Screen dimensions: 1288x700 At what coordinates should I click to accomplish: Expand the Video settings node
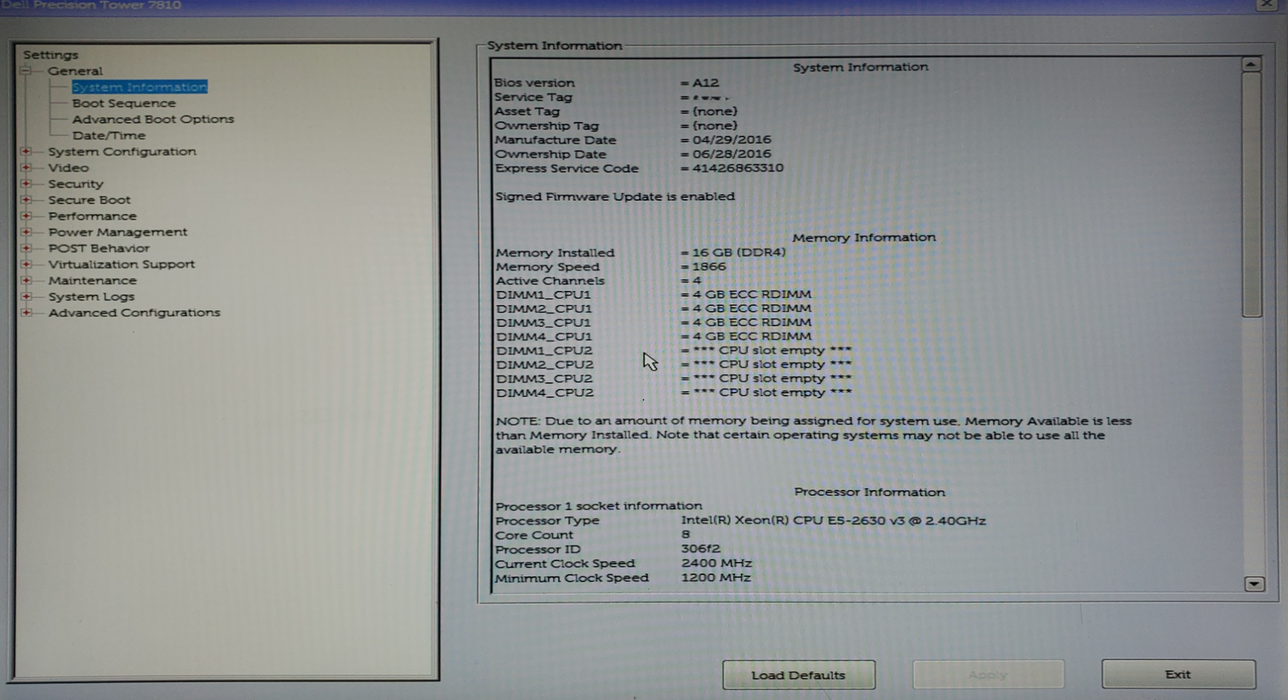[x=26, y=168]
